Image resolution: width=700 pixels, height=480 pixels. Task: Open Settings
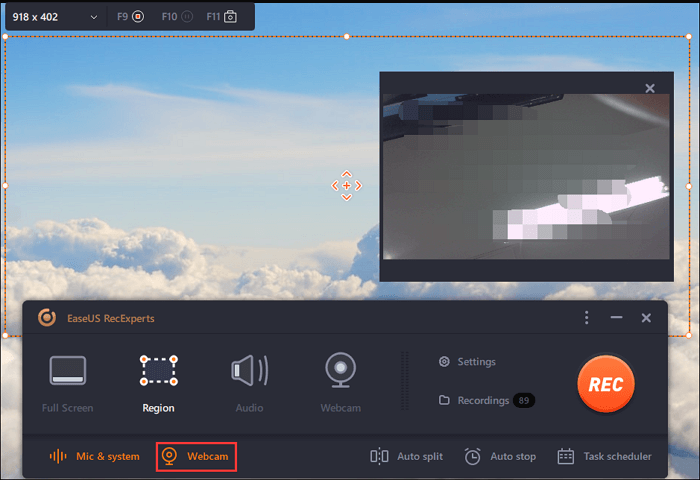(x=467, y=362)
